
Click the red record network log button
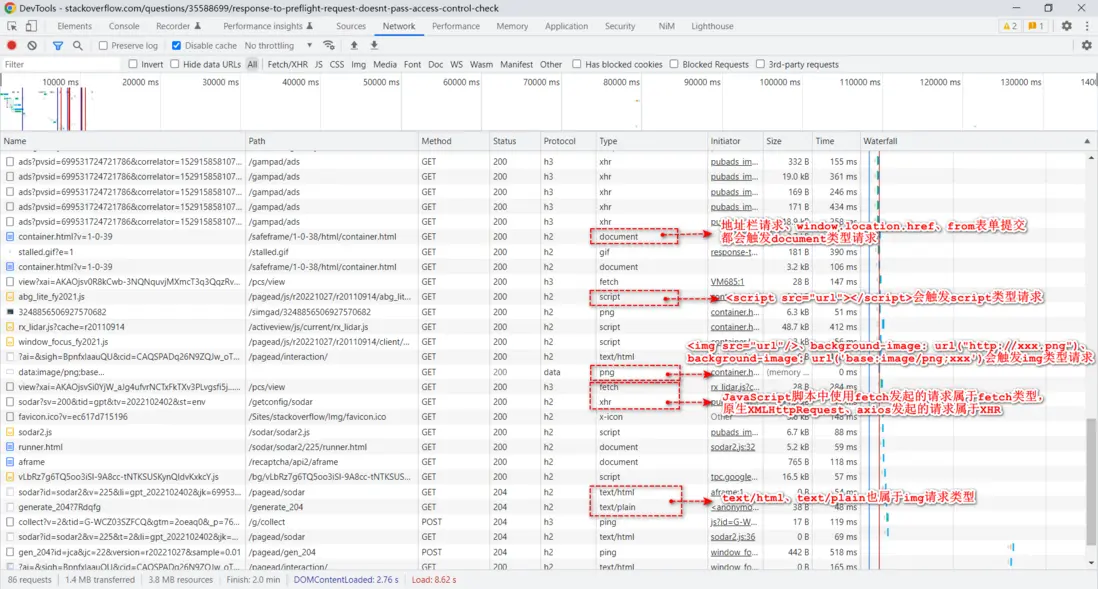pos(12,45)
